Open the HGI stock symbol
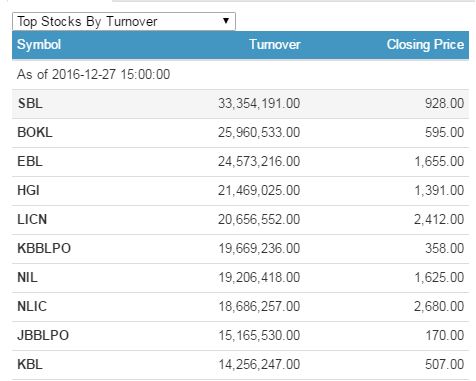 [x=28, y=190]
